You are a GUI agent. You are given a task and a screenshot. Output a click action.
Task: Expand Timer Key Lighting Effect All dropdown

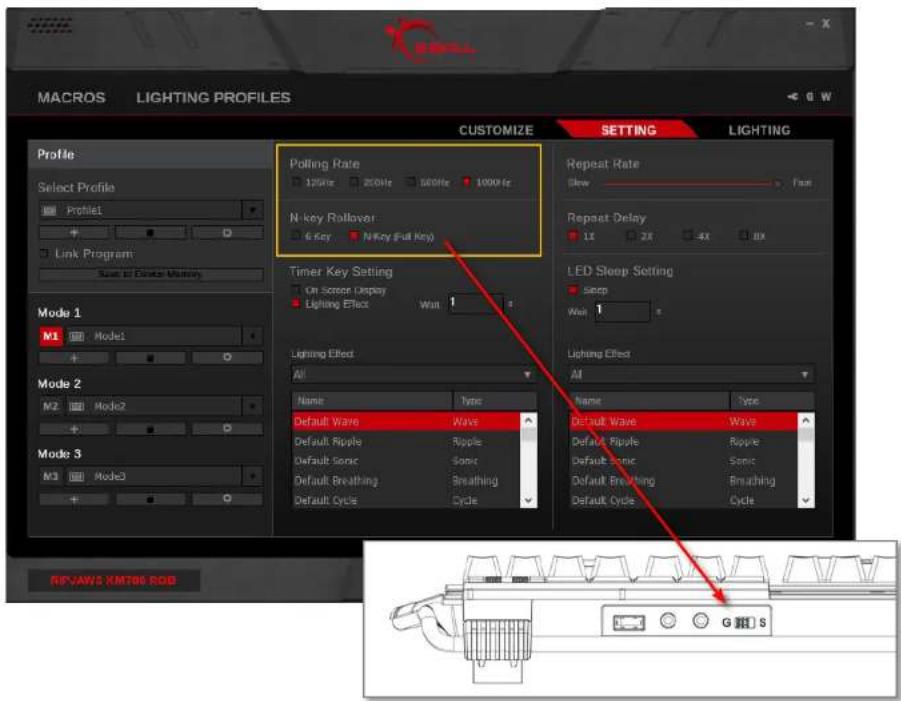click(x=414, y=375)
